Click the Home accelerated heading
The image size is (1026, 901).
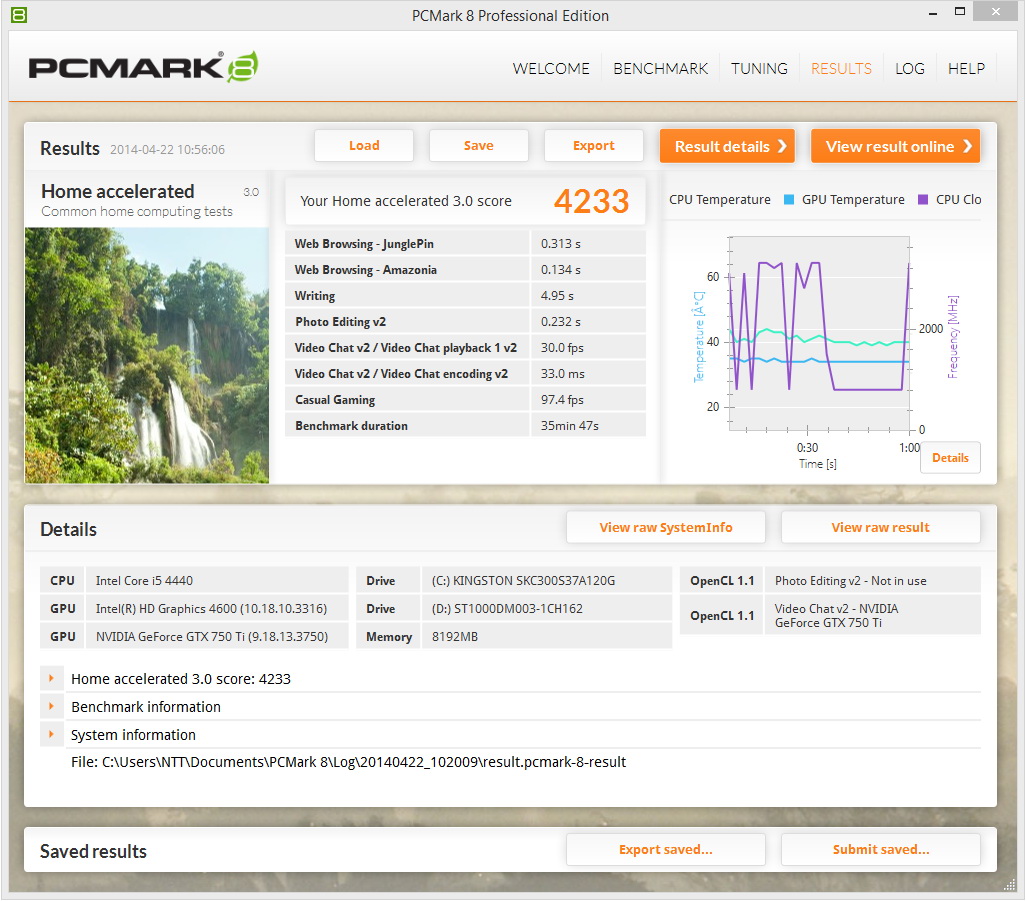(118, 191)
